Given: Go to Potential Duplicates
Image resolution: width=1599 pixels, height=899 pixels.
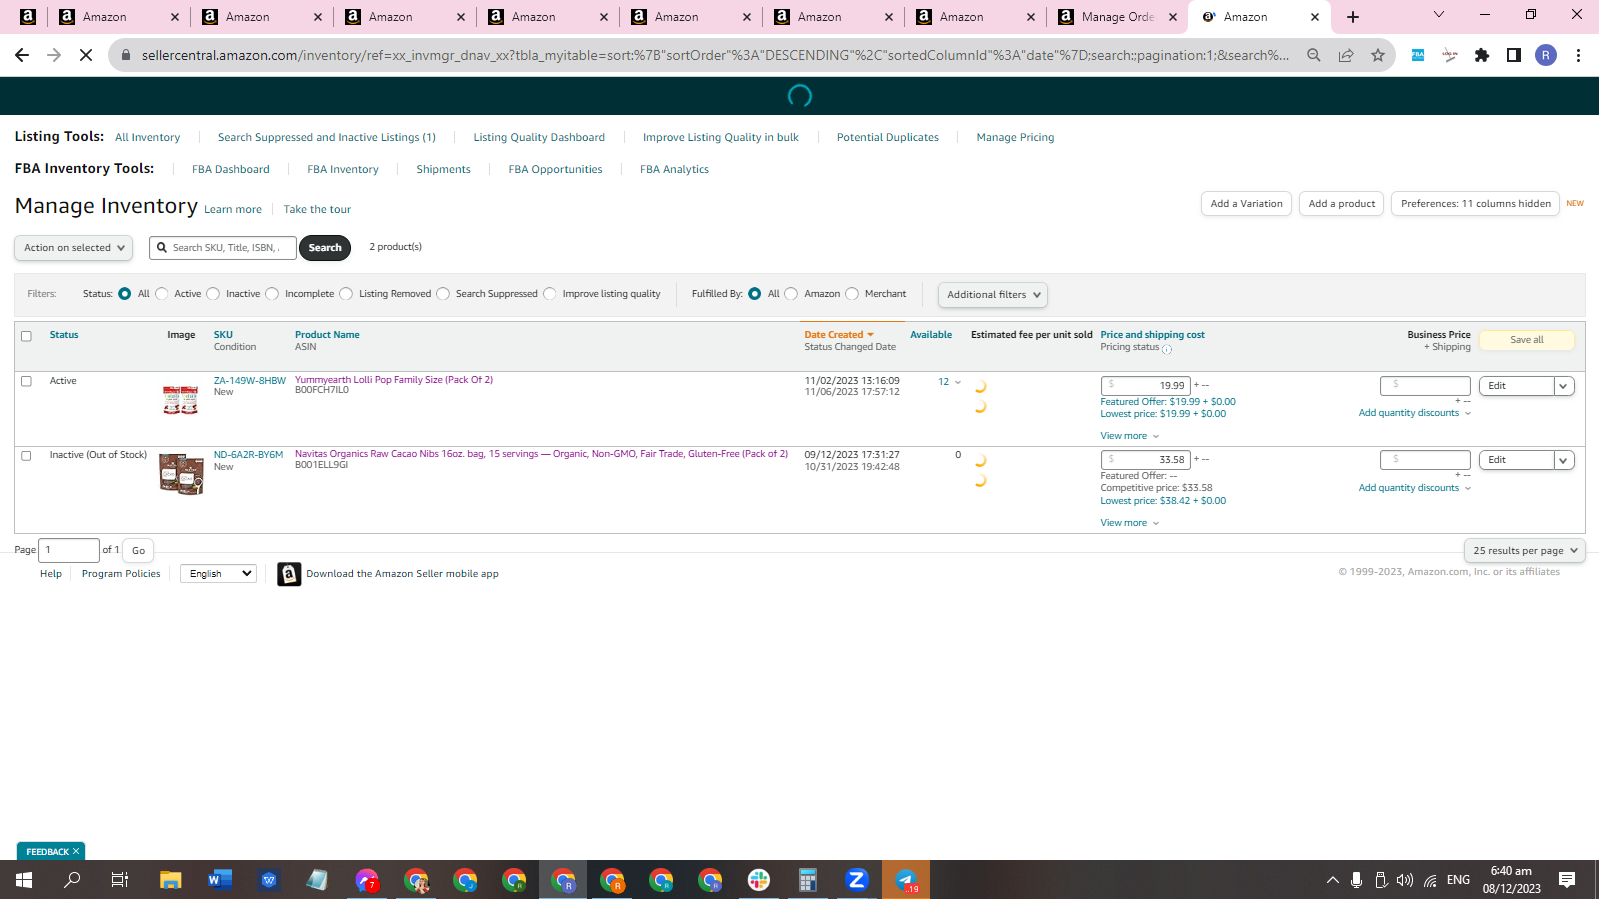Looking at the screenshot, I should click(888, 138).
